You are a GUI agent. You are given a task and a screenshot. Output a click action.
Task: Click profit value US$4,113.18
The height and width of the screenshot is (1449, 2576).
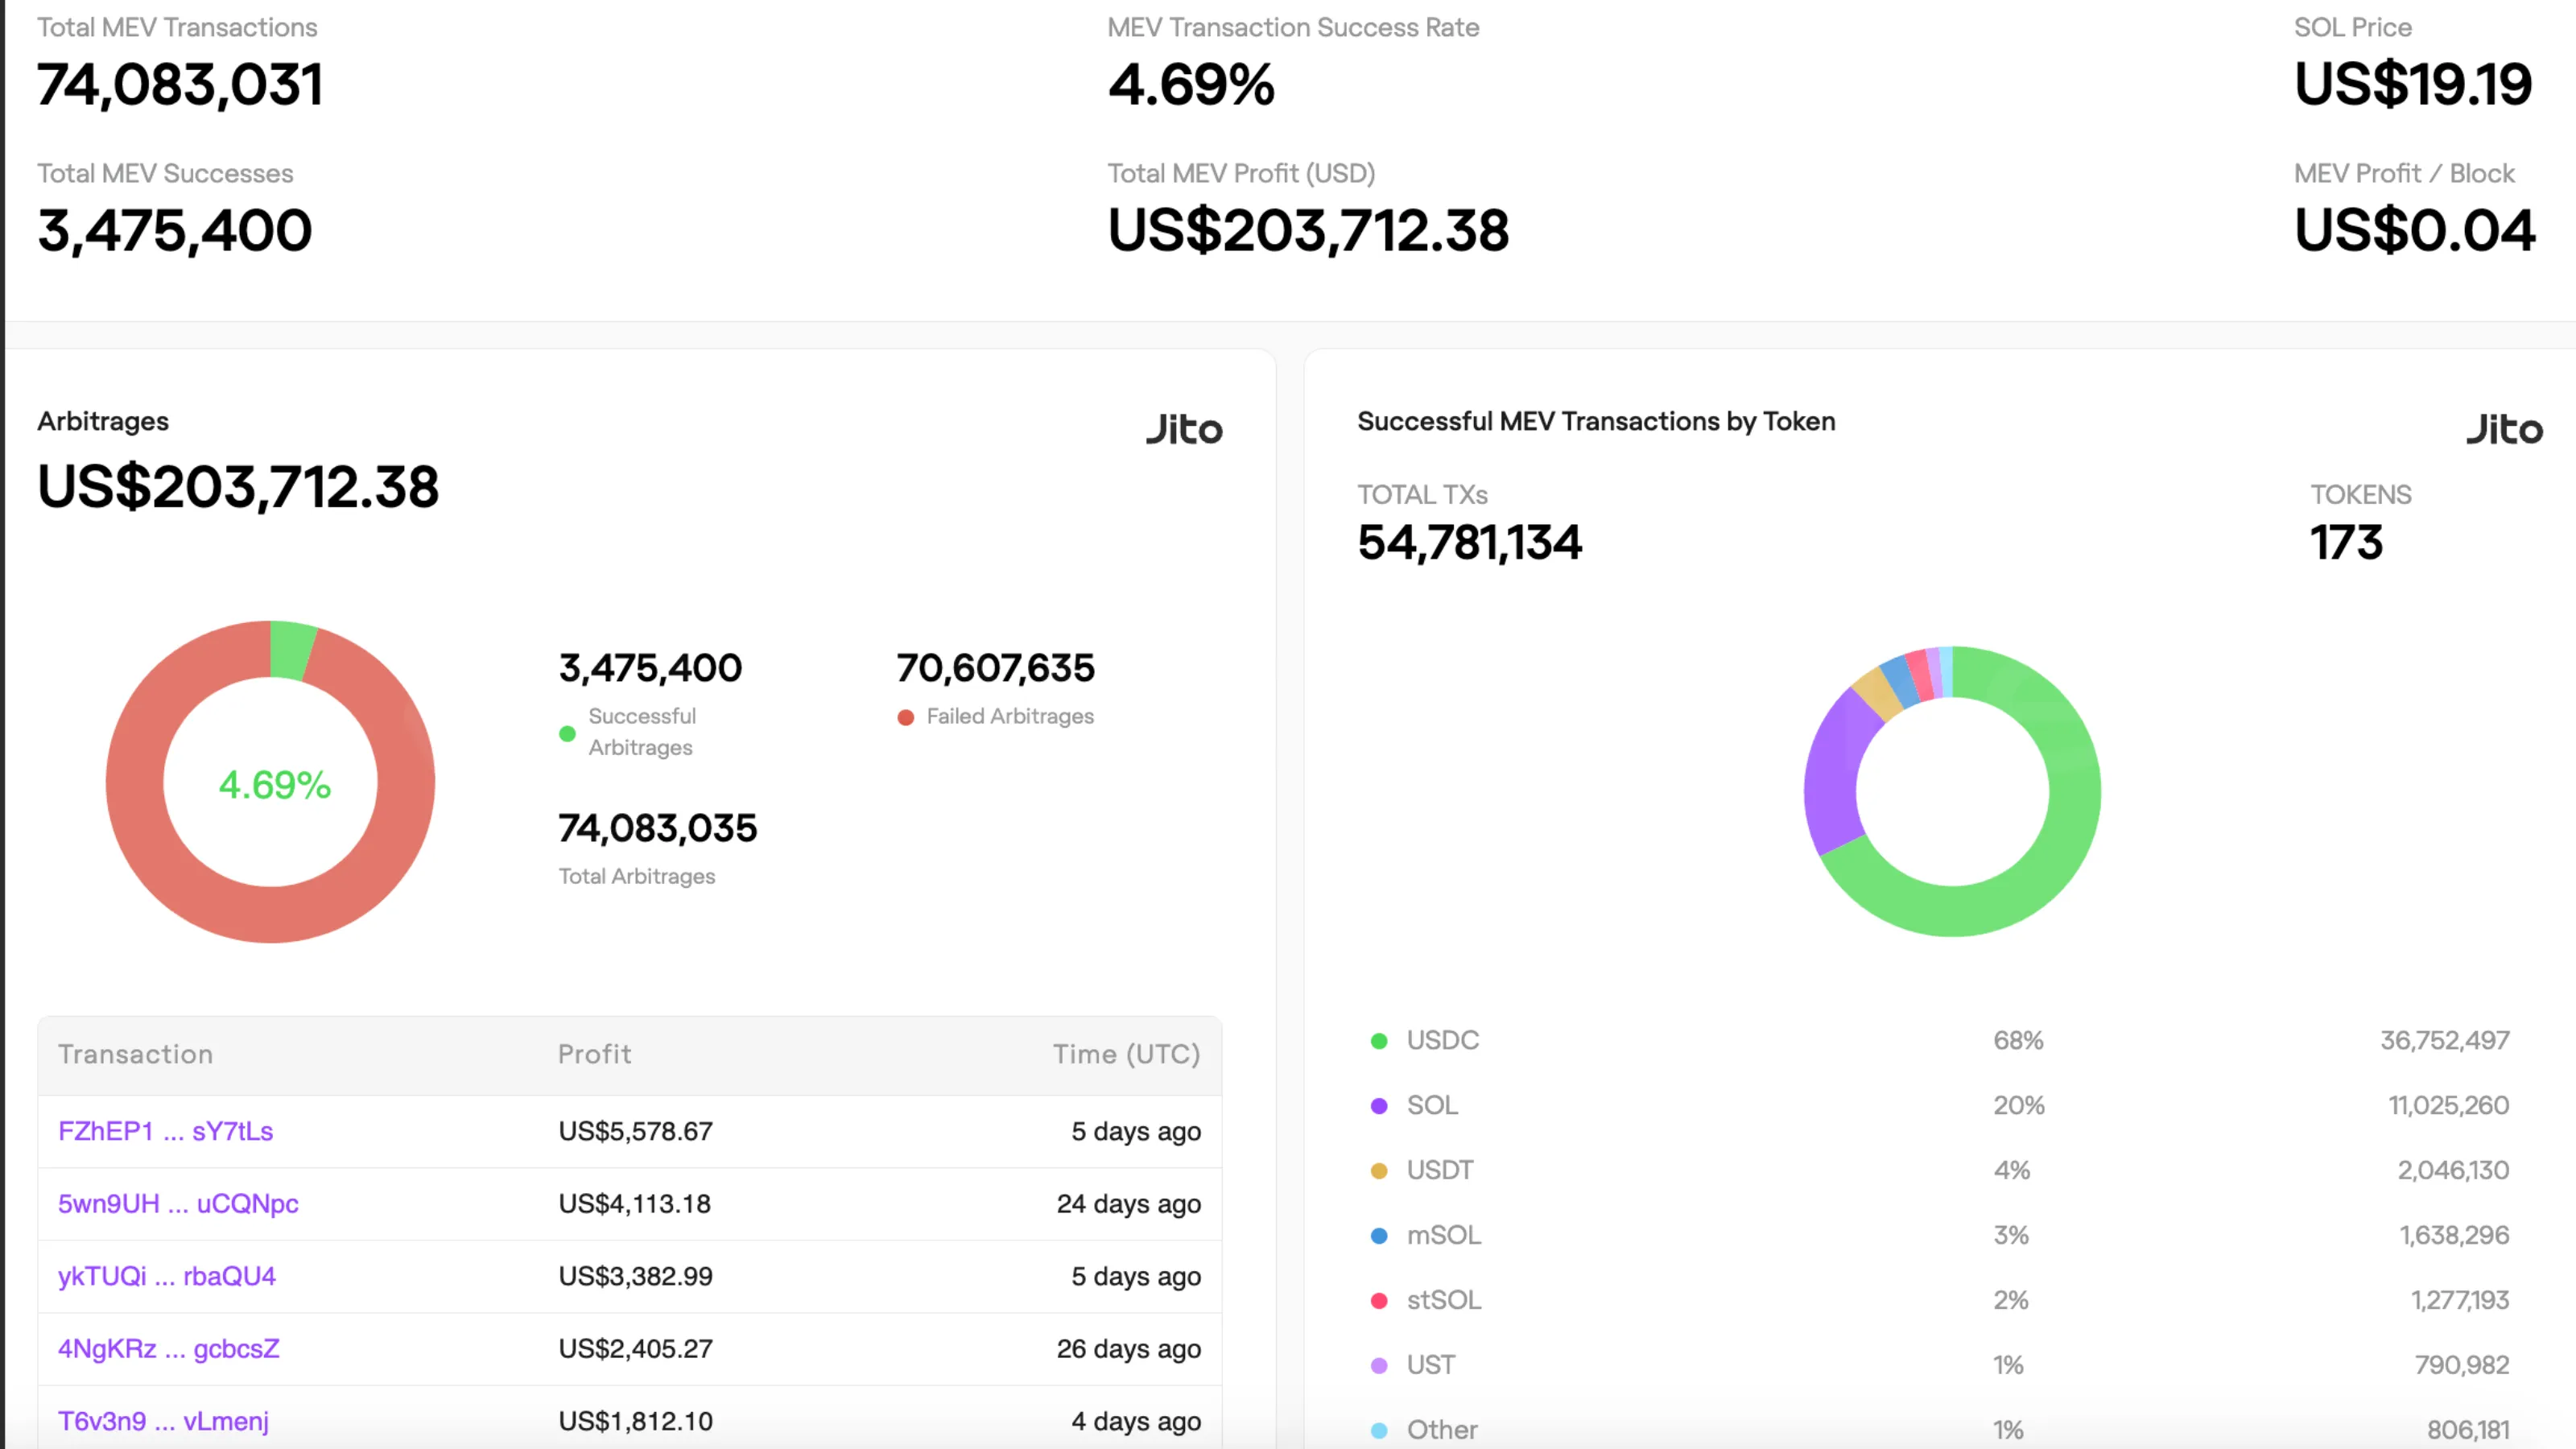click(634, 1203)
